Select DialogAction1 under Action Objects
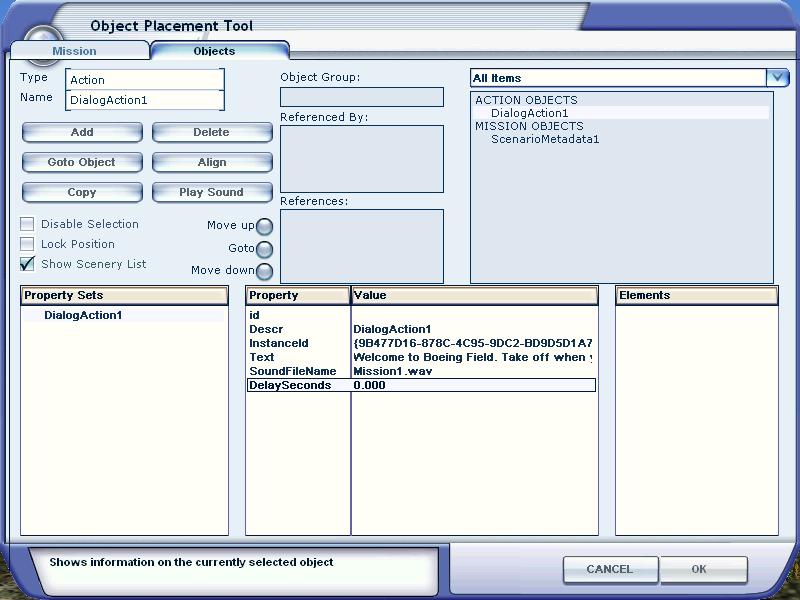 click(x=529, y=114)
